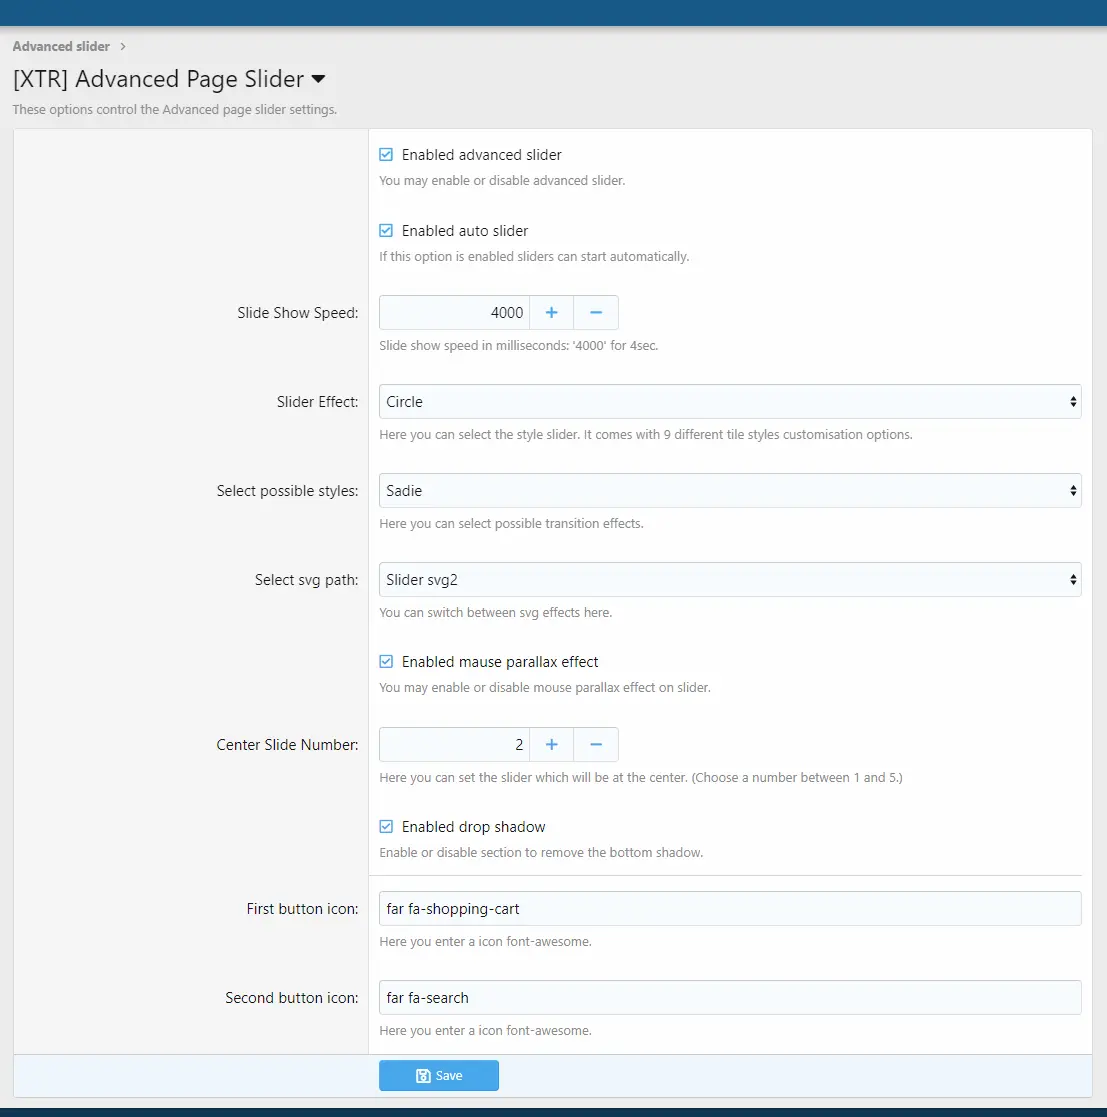The image size is (1107, 1117).
Task: Decrease Center Slide Number with minus icon
Action: coord(596,744)
